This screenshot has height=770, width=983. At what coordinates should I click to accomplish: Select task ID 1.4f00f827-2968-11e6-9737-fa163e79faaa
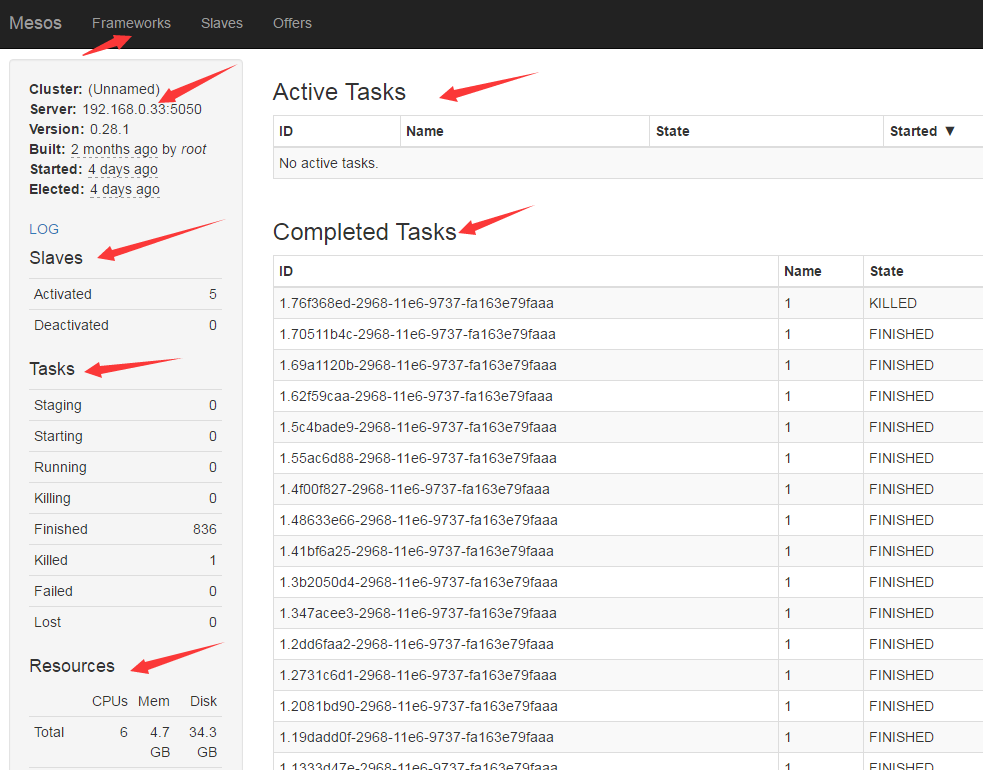[x=414, y=489]
